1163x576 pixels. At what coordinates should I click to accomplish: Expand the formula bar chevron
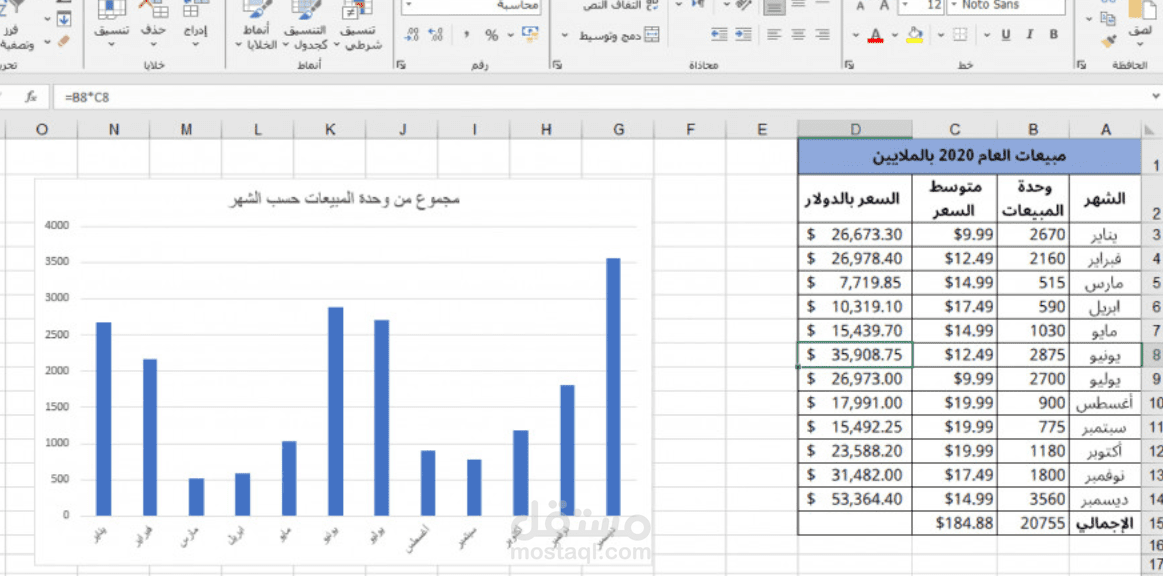click(1155, 97)
